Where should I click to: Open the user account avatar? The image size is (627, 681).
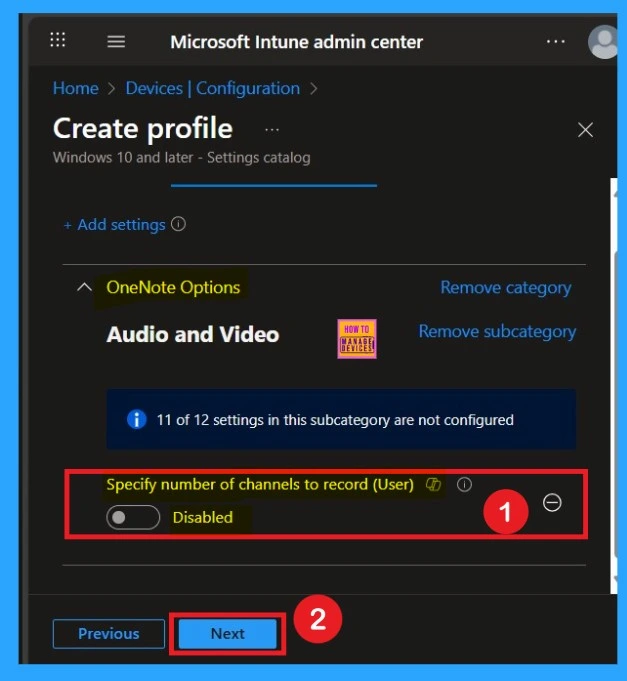(x=603, y=42)
